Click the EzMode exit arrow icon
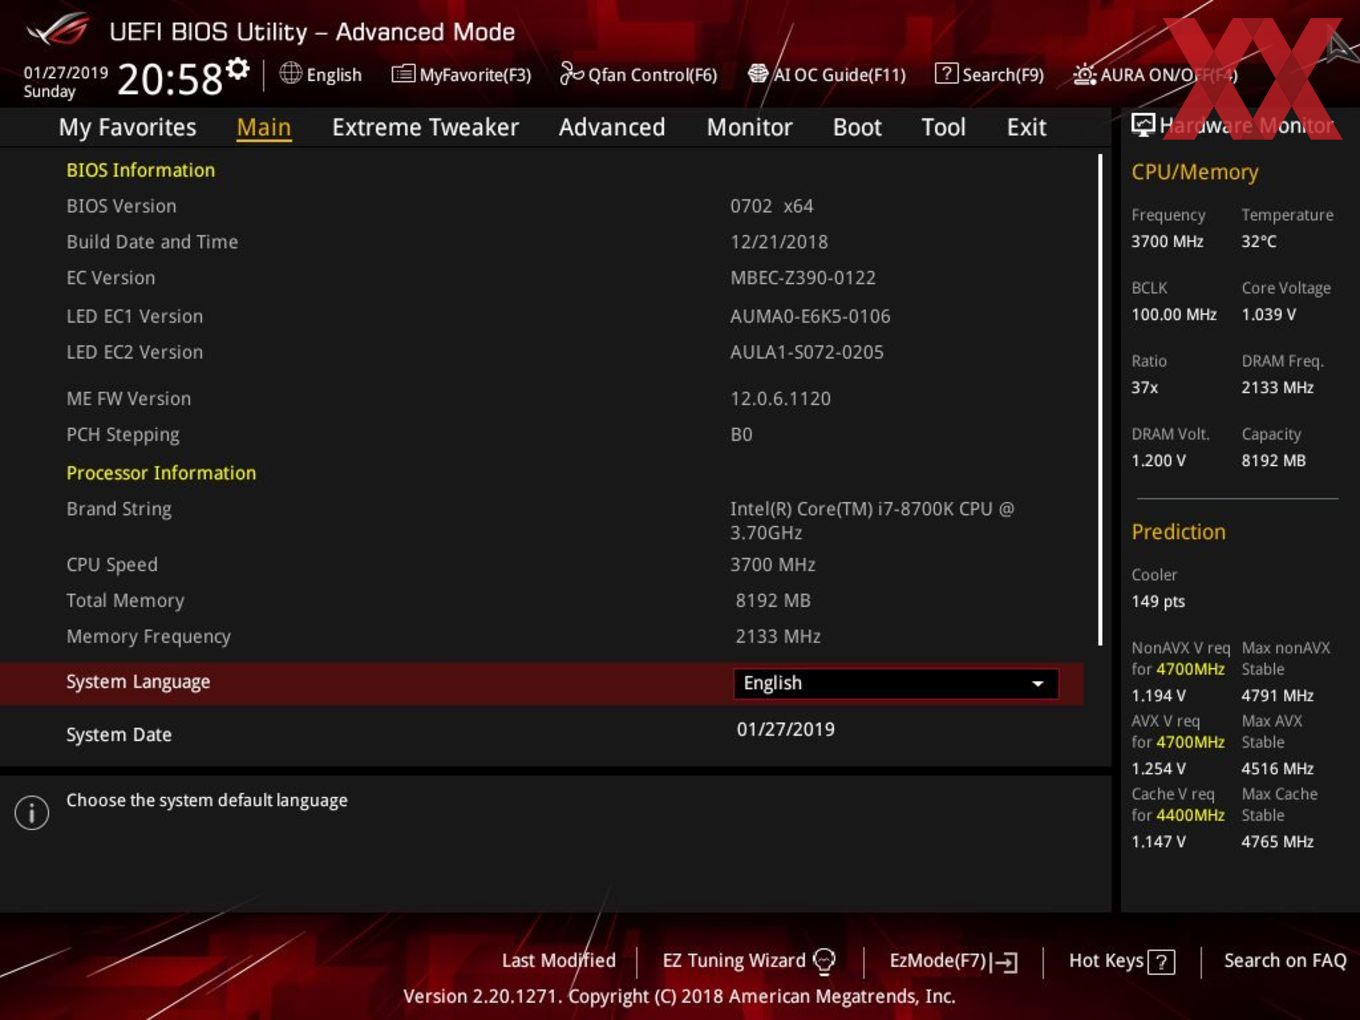 click(1005, 962)
